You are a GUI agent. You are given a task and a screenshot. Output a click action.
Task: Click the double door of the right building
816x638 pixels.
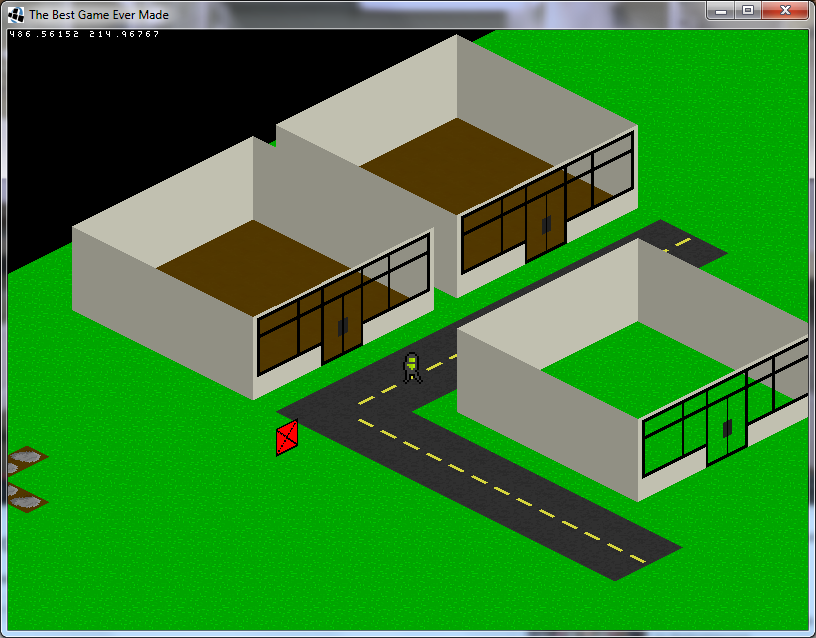[x=727, y=428]
